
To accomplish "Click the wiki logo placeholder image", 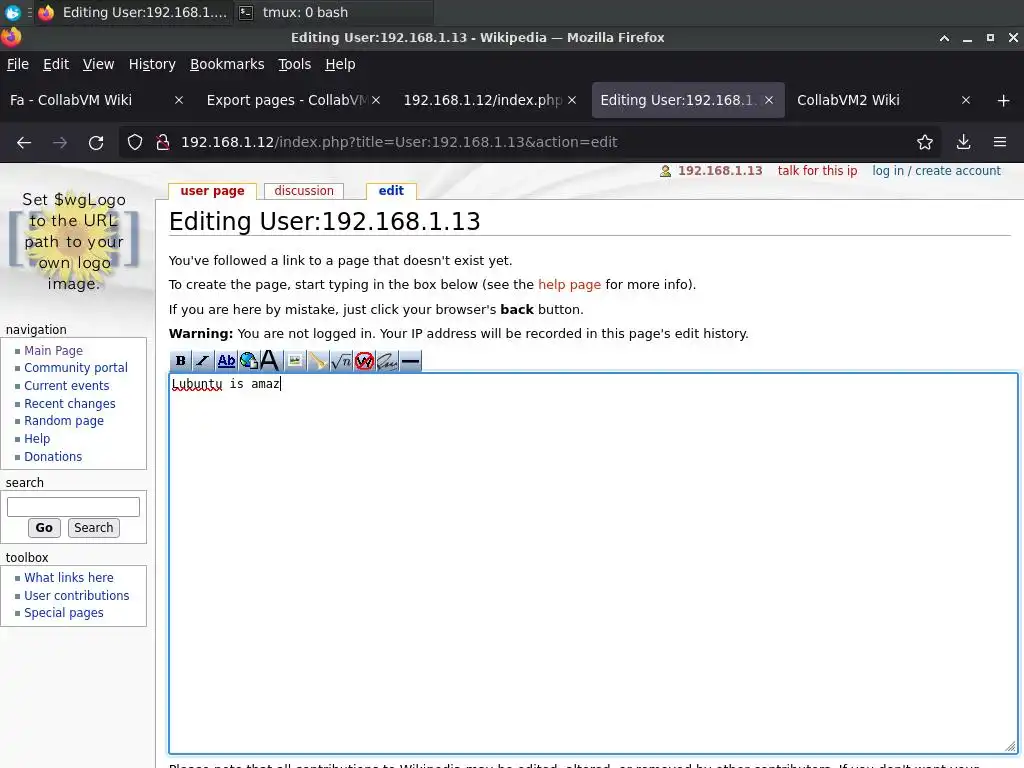I will click(74, 242).
